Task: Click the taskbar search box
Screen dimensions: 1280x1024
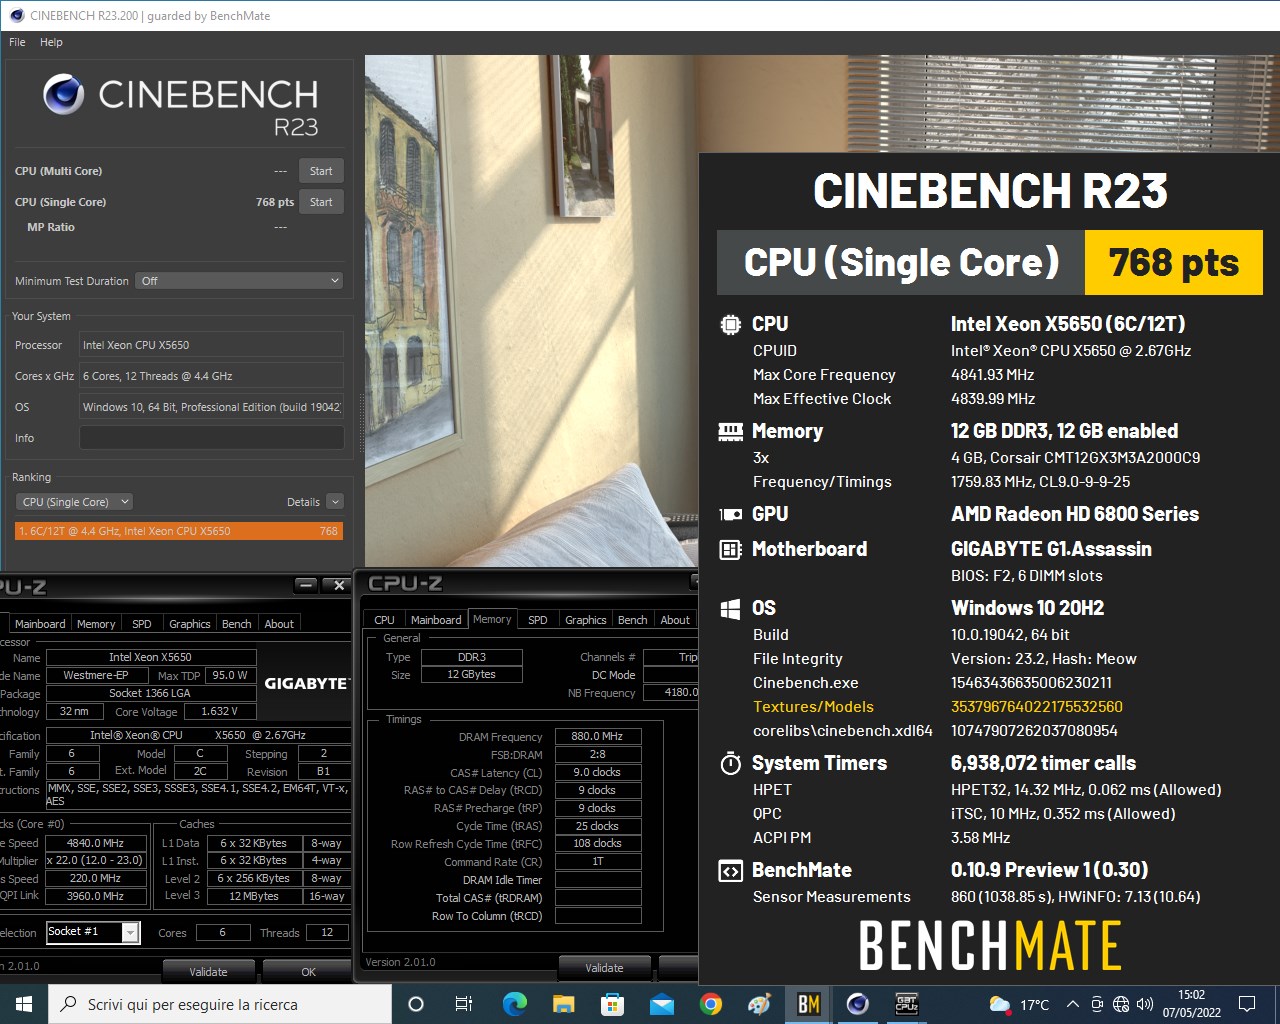Action: 220,1004
